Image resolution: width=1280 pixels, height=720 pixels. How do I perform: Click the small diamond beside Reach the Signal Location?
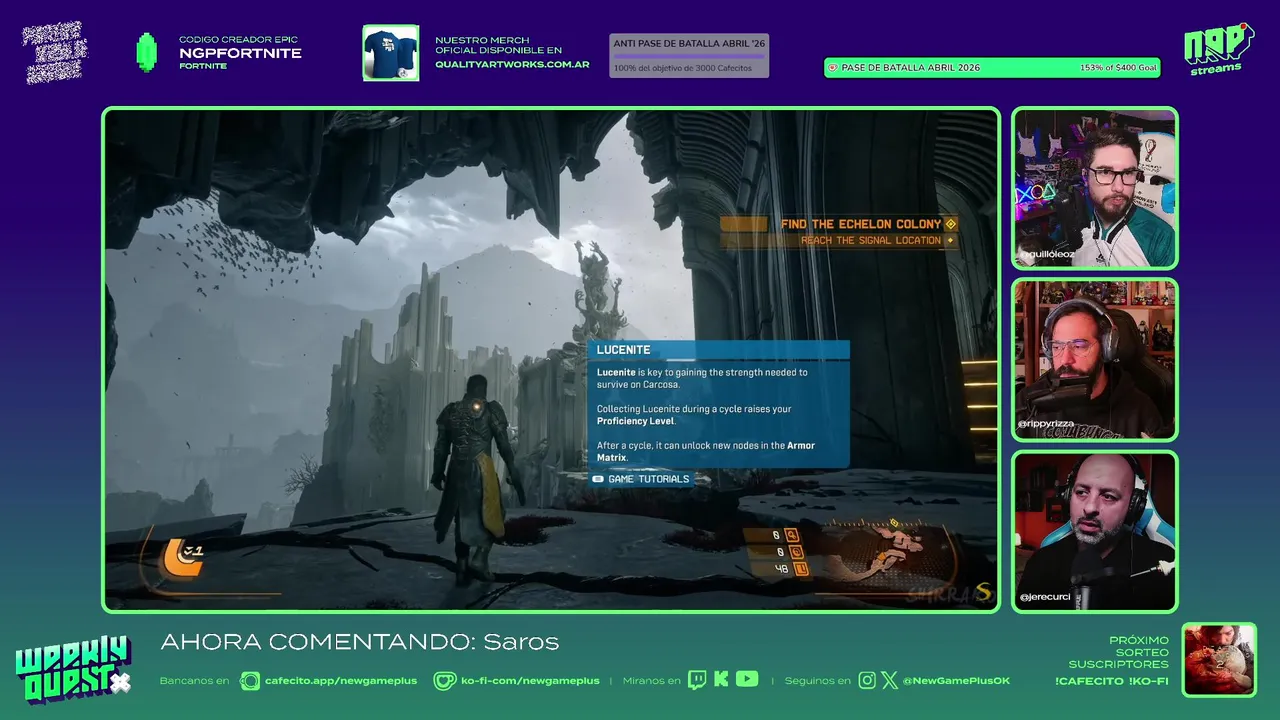[949, 240]
